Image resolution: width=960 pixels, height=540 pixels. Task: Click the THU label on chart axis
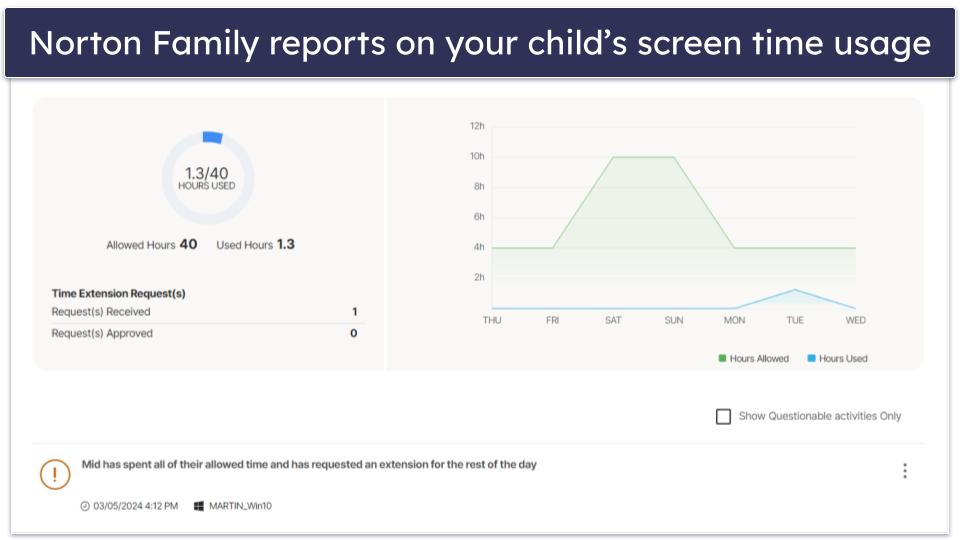[492, 320]
